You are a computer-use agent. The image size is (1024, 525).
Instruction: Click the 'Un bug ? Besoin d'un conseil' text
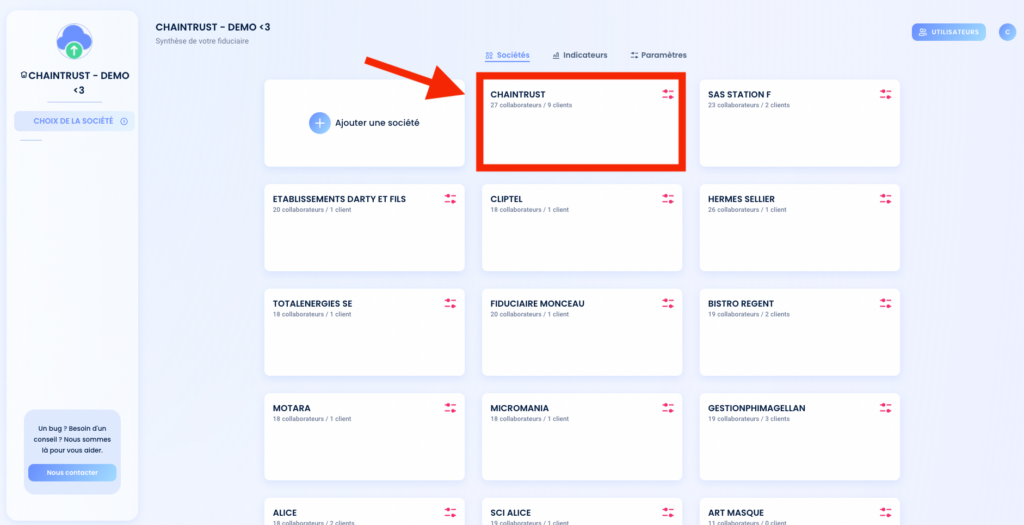[x=72, y=439]
